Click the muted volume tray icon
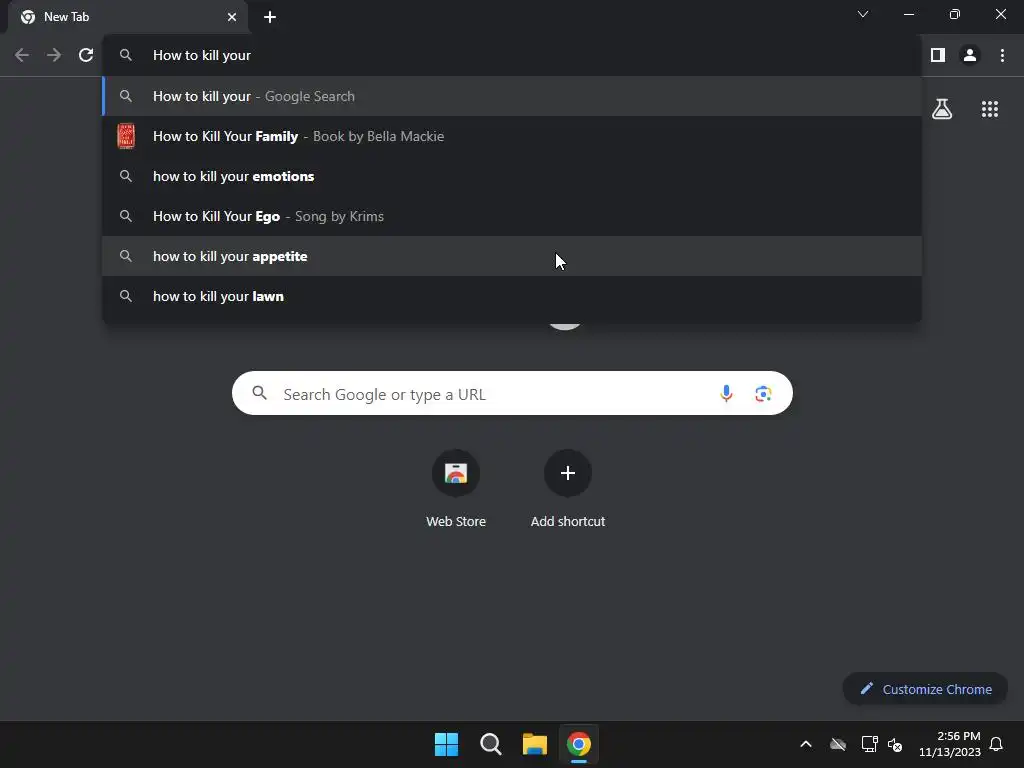This screenshot has width=1024, height=768. coord(895,744)
